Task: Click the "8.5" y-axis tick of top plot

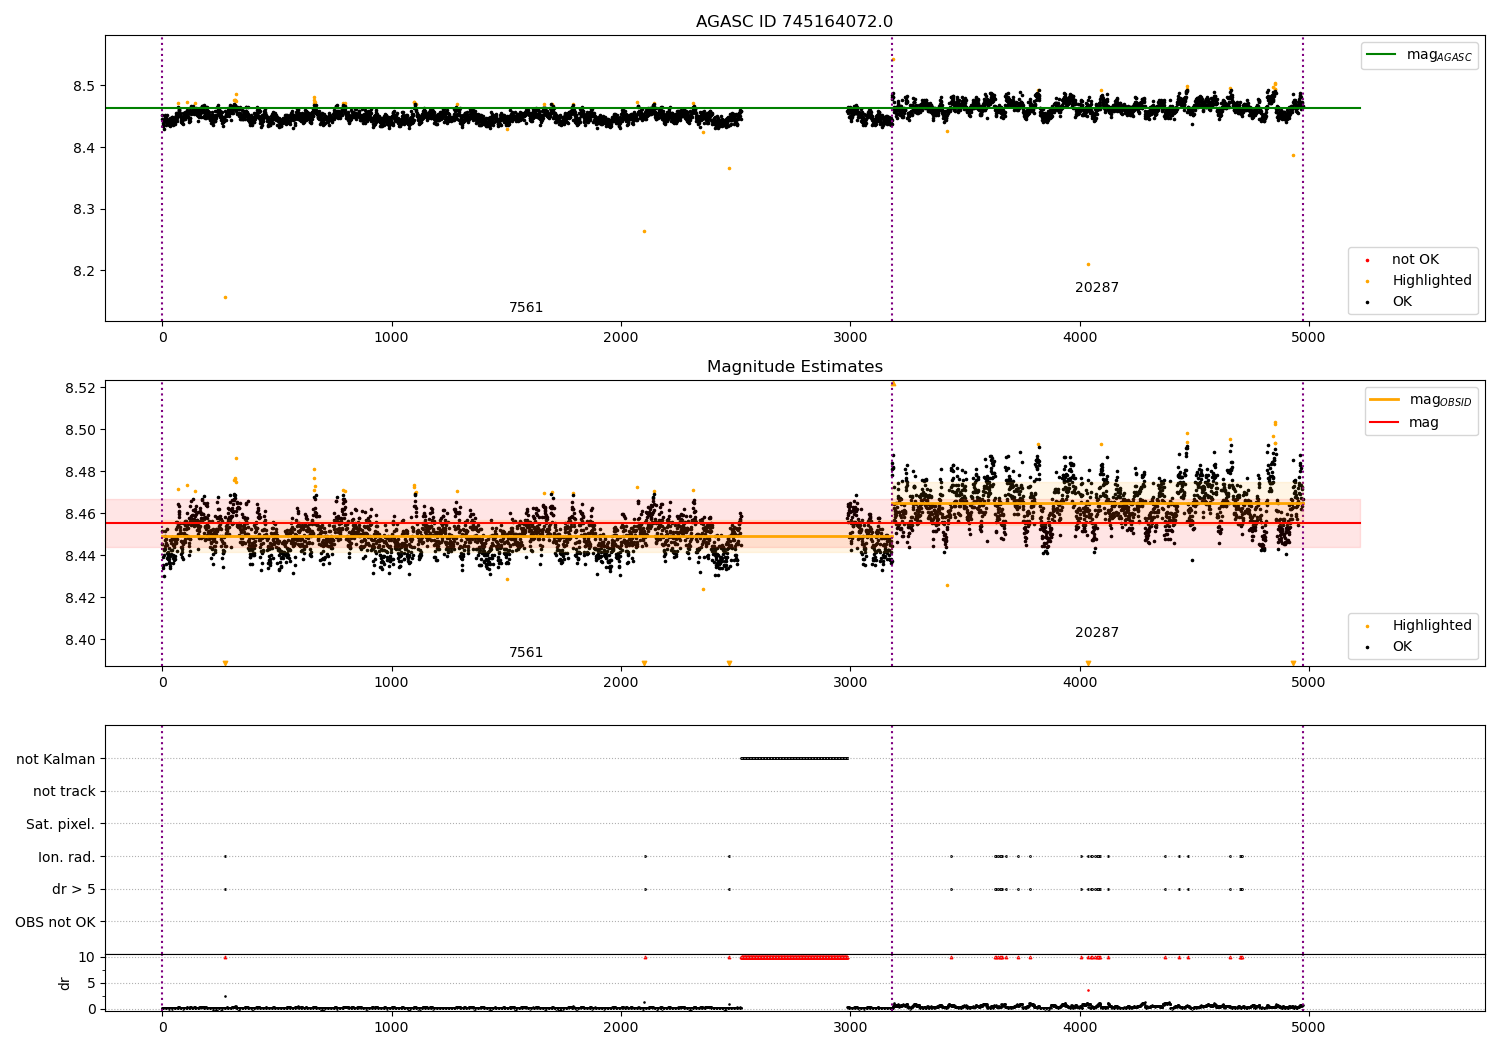Action: click(x=84, y=87)
